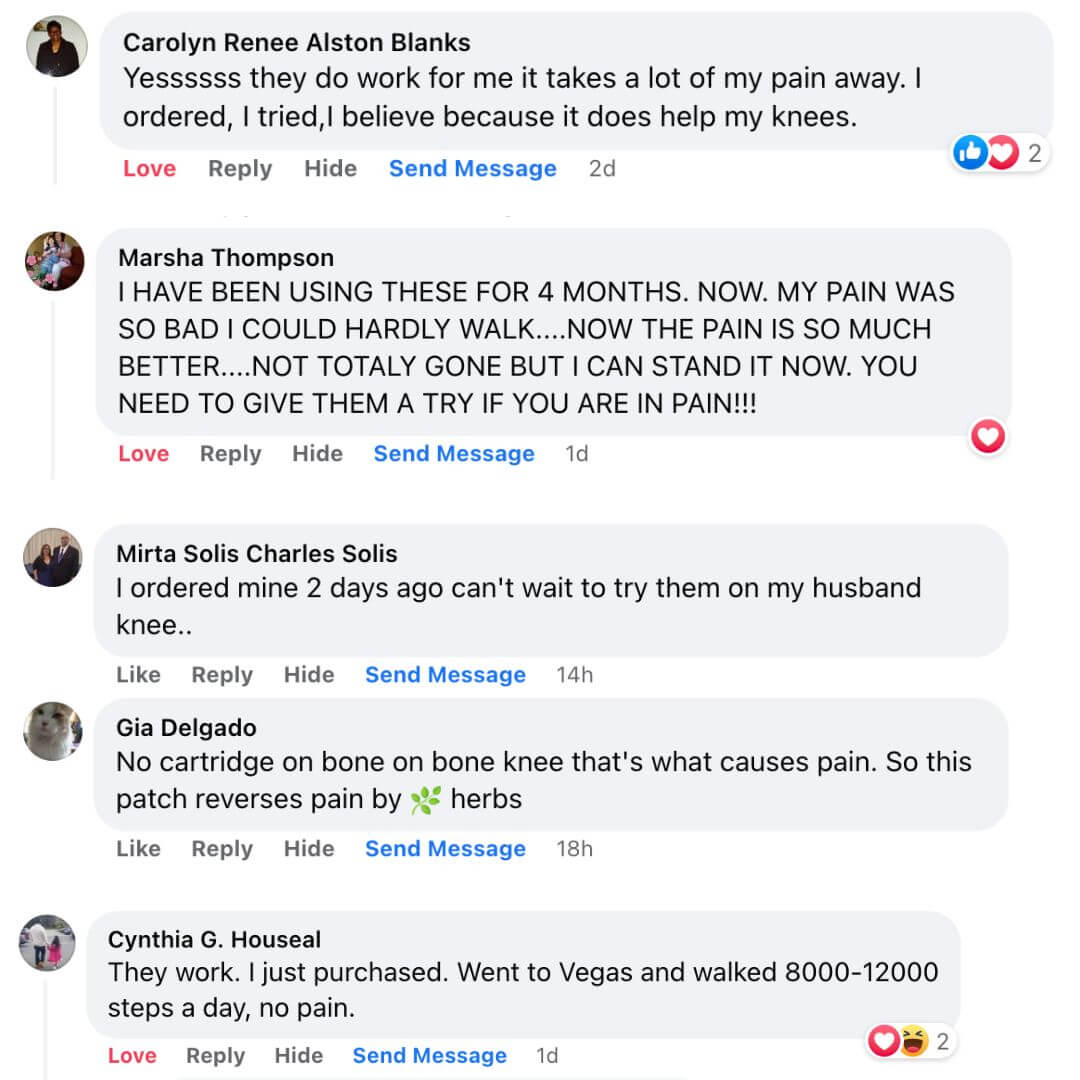Image resolution: width=1080 pixels, height=1080 pixels.
Task: View reactions on Carolyn's comment
Action: (x=1000, y=153)
